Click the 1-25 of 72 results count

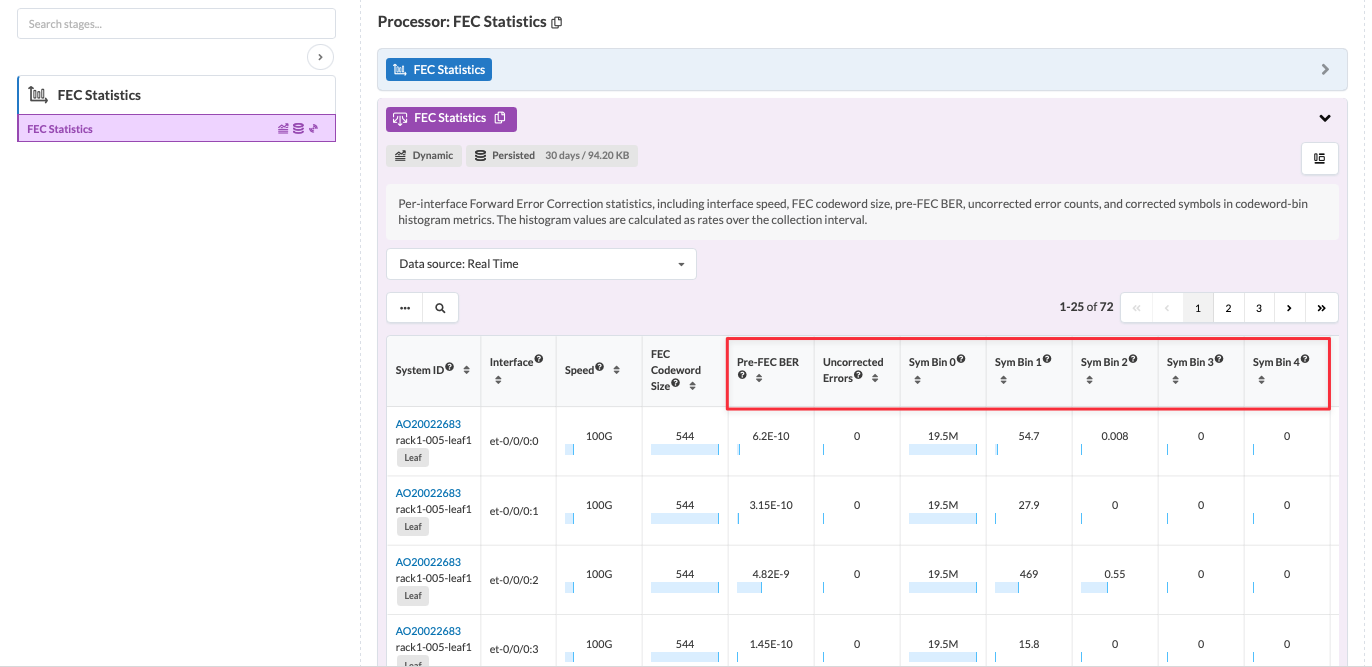click(x=1086, y=307)
